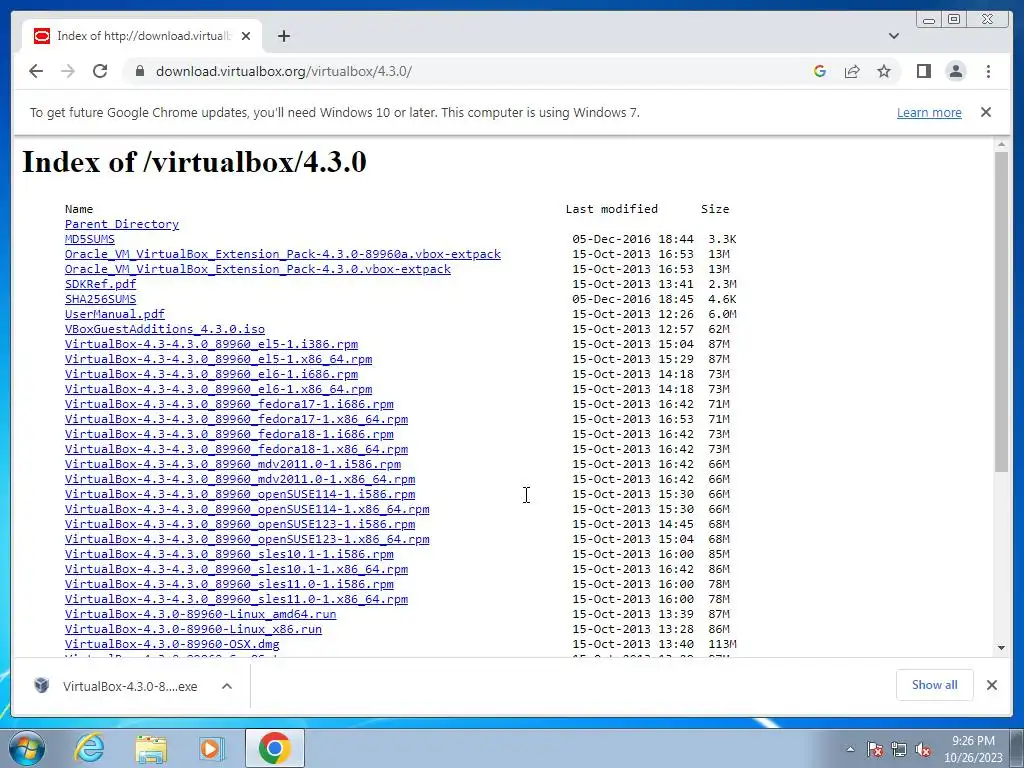Download VirtualBox-4.3.0-89960-Linux_x86.run
Image resolution: width=1024 pixels, height=768 pixels.
[x=193, y=630]
